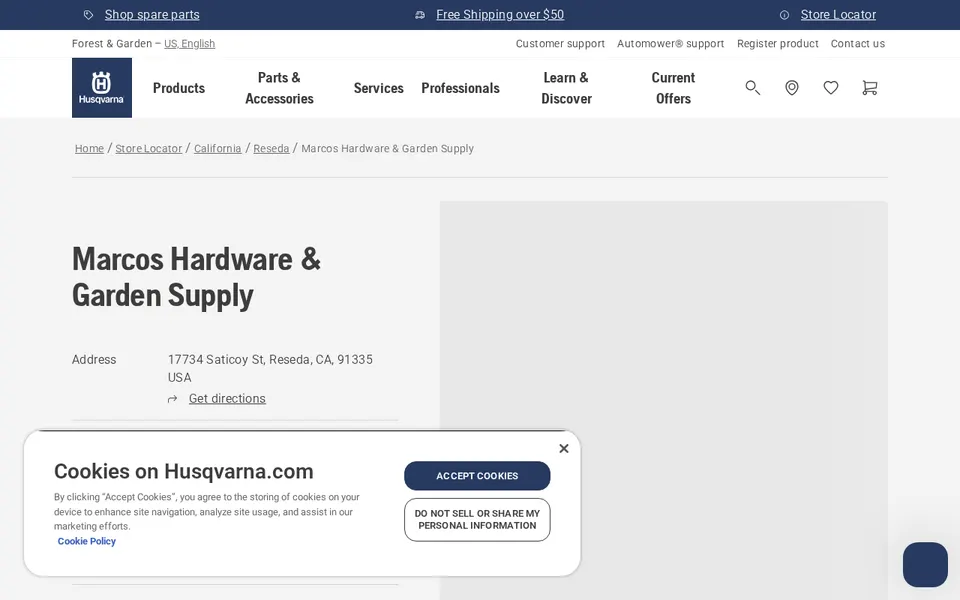The width and height of the screenshot is (960, 600).
Task: Click the Forest & Garden label
Action: (x=112, y=43)
